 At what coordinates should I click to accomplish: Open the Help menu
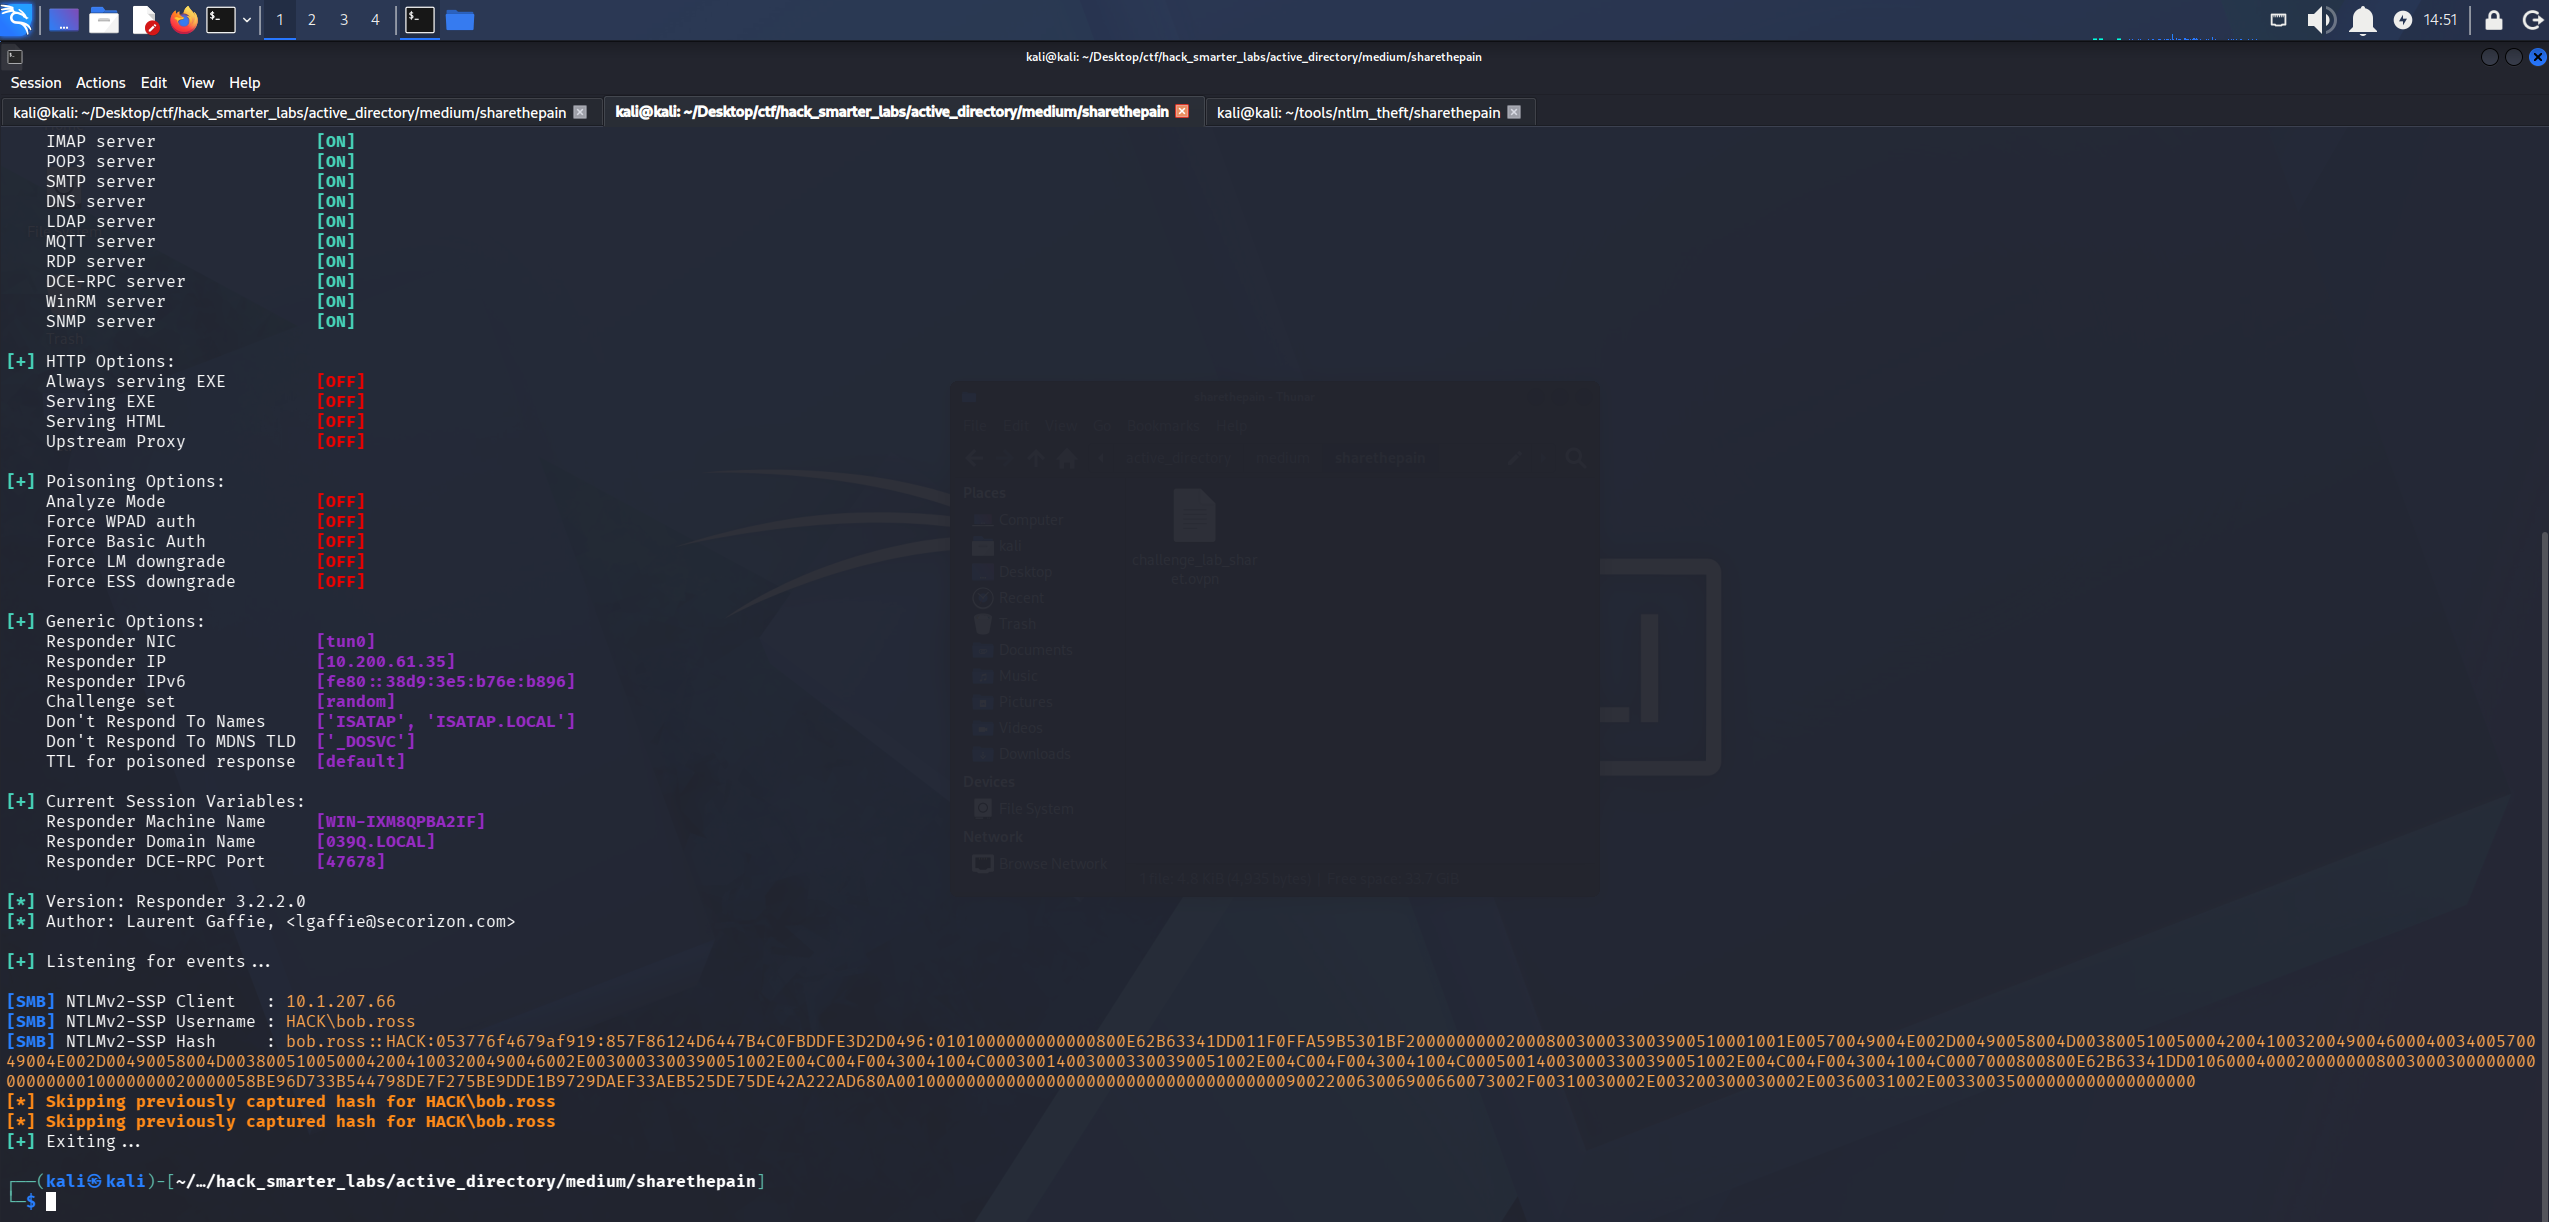coord(244,83)
